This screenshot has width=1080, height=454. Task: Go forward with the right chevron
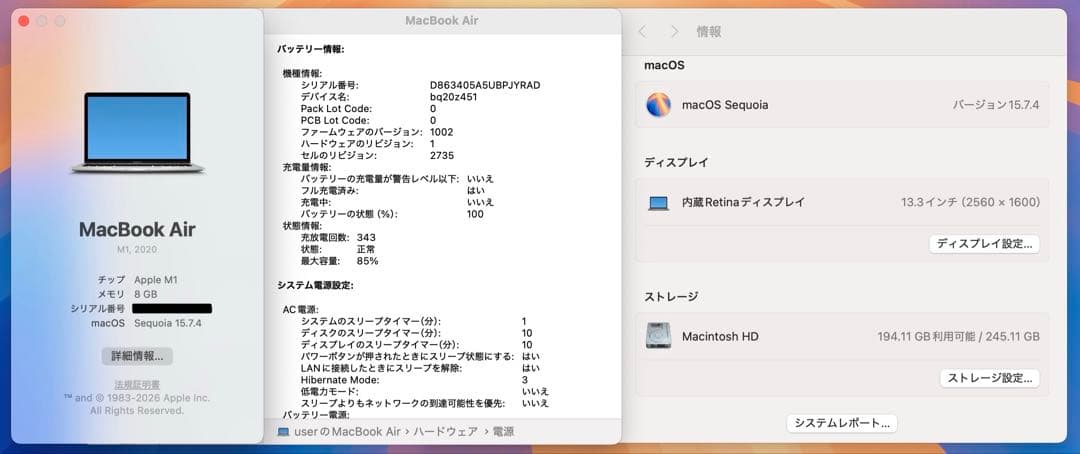[x=674, y=32]
